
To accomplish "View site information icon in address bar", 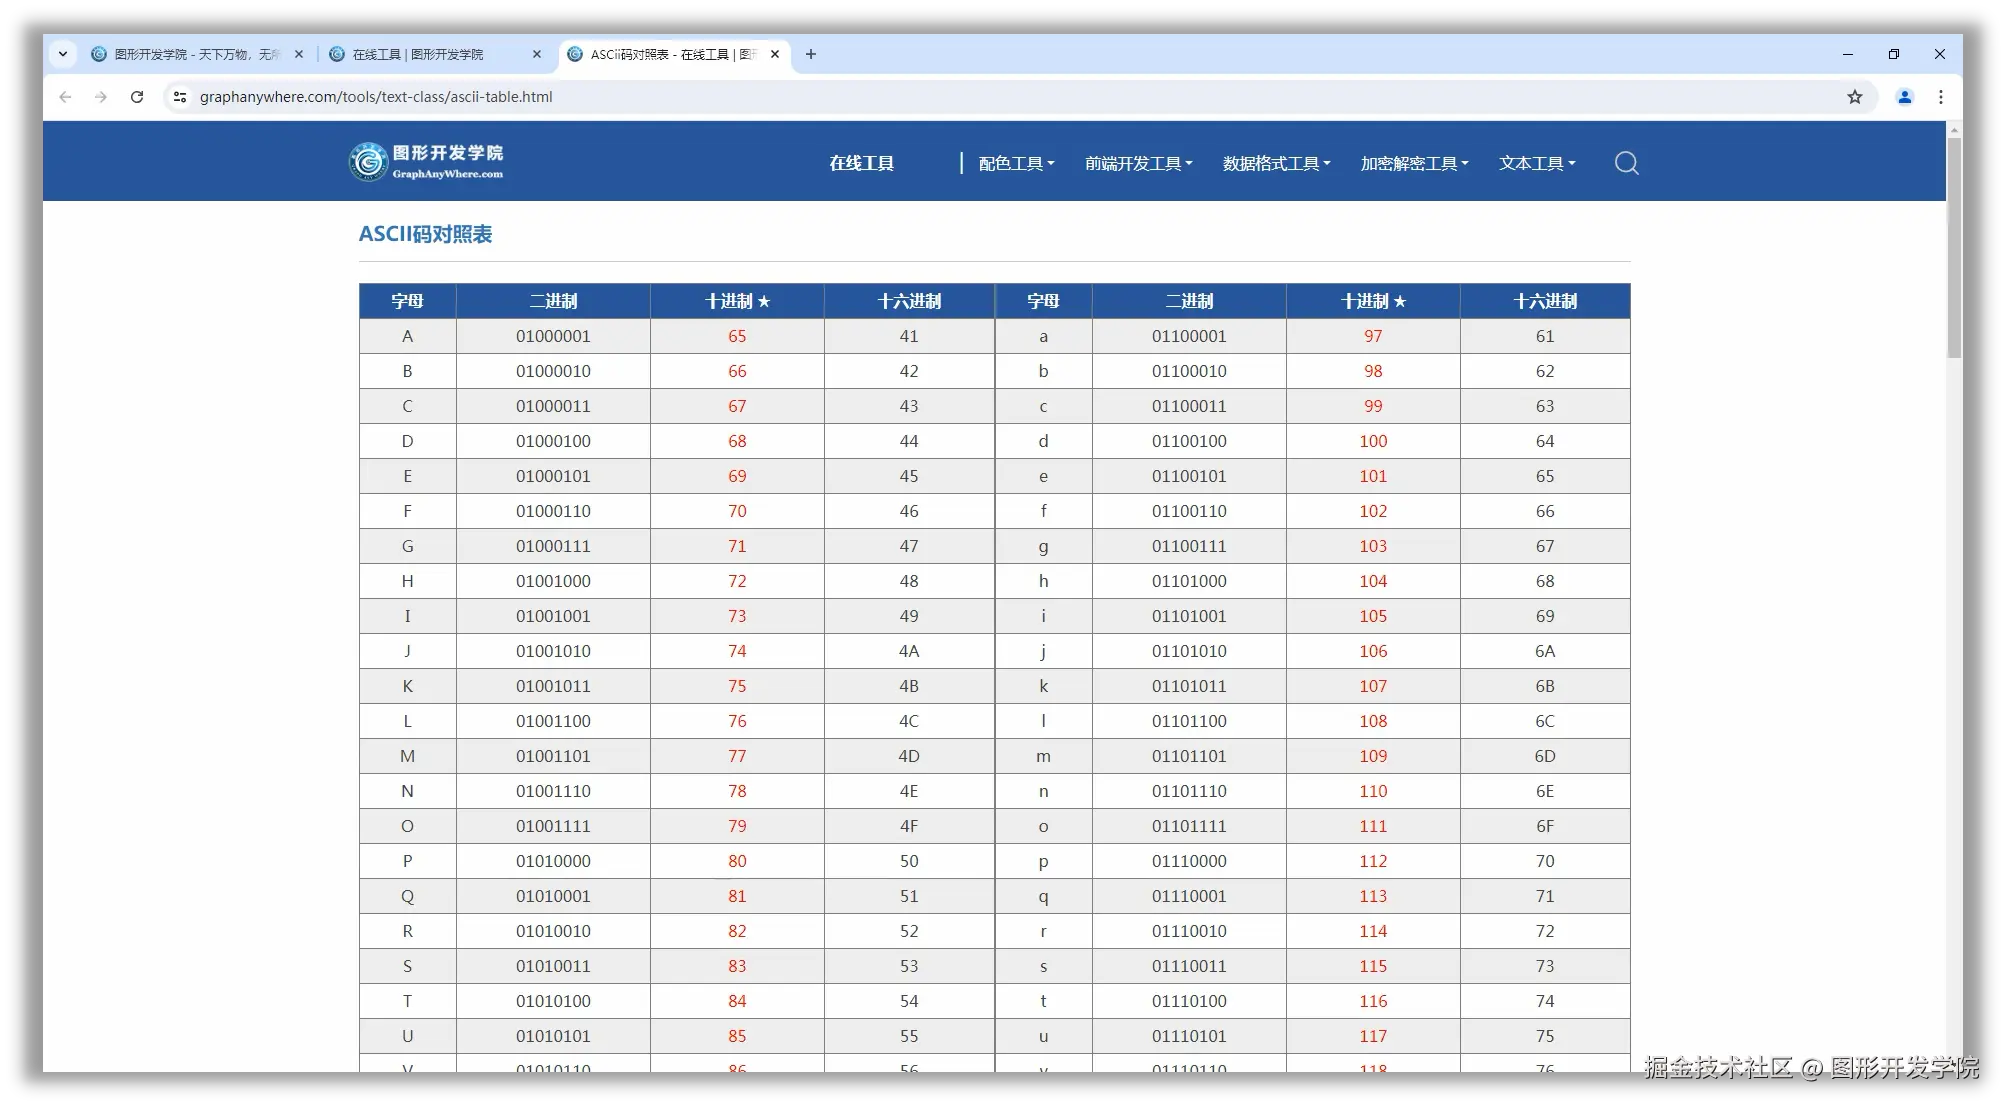I will pyautogui.click(x=180, y=97).
